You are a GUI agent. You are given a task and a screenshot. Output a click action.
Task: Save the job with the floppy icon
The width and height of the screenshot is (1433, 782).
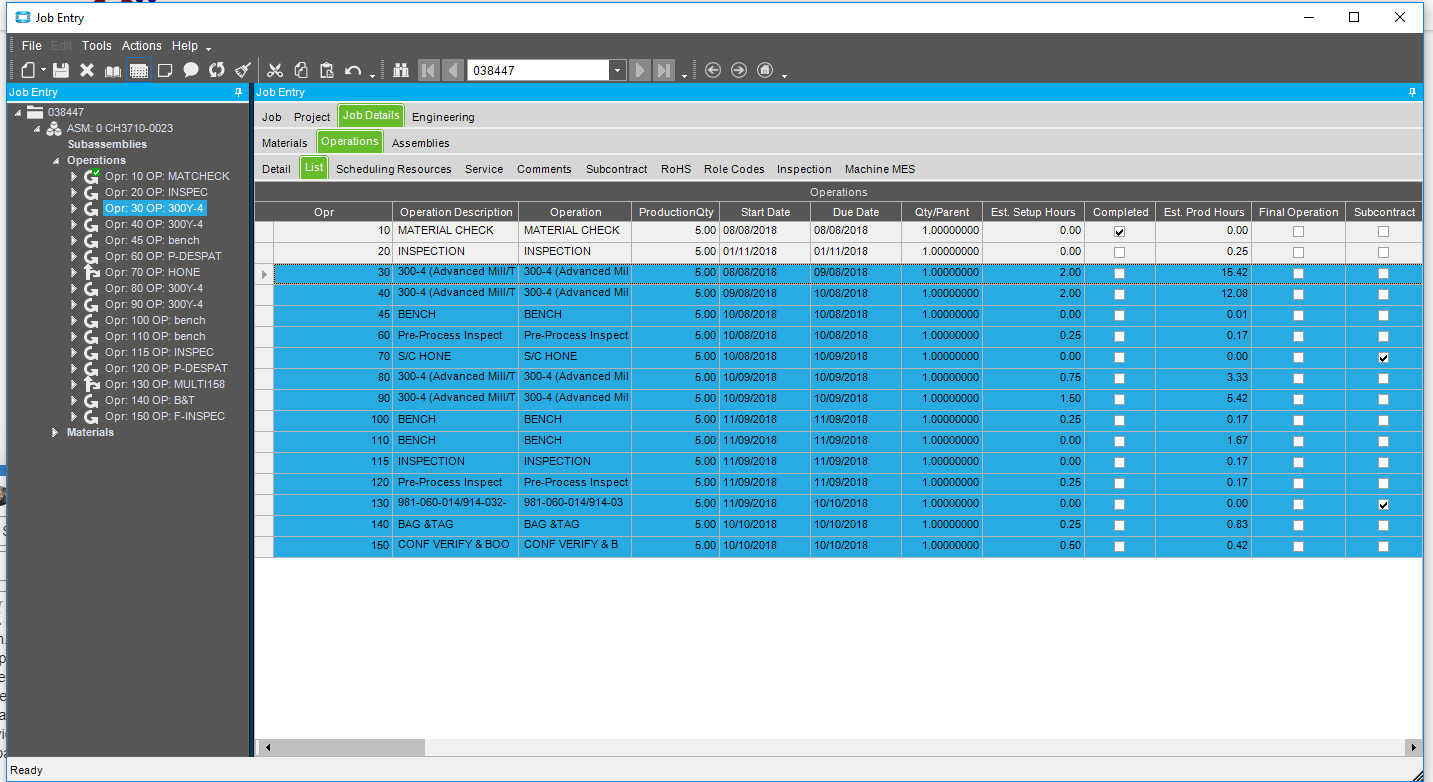61,70
